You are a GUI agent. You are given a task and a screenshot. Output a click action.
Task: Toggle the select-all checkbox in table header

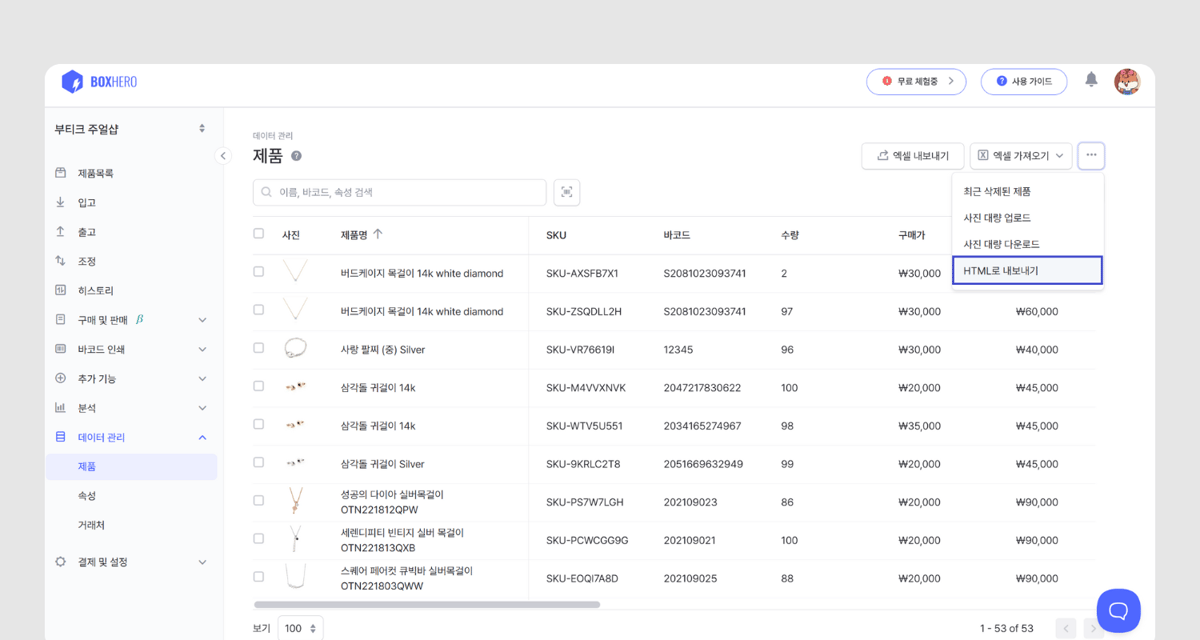[x=259, y=234]
